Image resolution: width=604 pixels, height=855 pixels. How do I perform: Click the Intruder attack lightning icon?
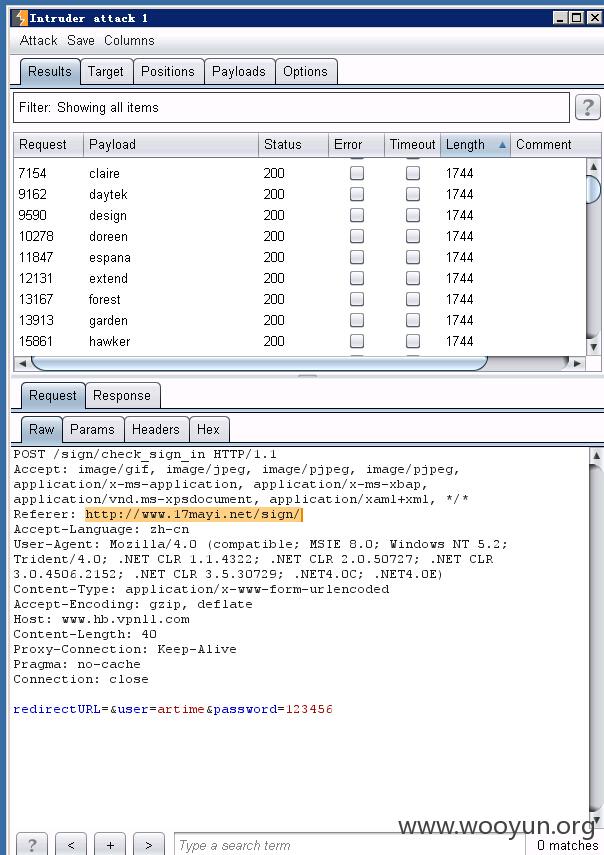(x=21, y=18)
